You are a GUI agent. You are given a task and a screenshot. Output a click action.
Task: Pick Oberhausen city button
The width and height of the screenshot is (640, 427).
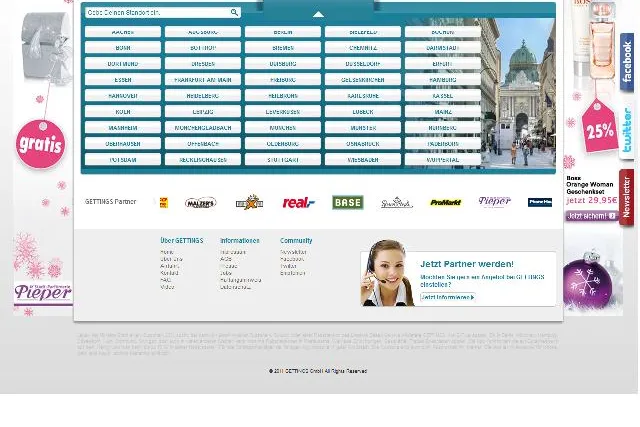(x=123, y=143)
